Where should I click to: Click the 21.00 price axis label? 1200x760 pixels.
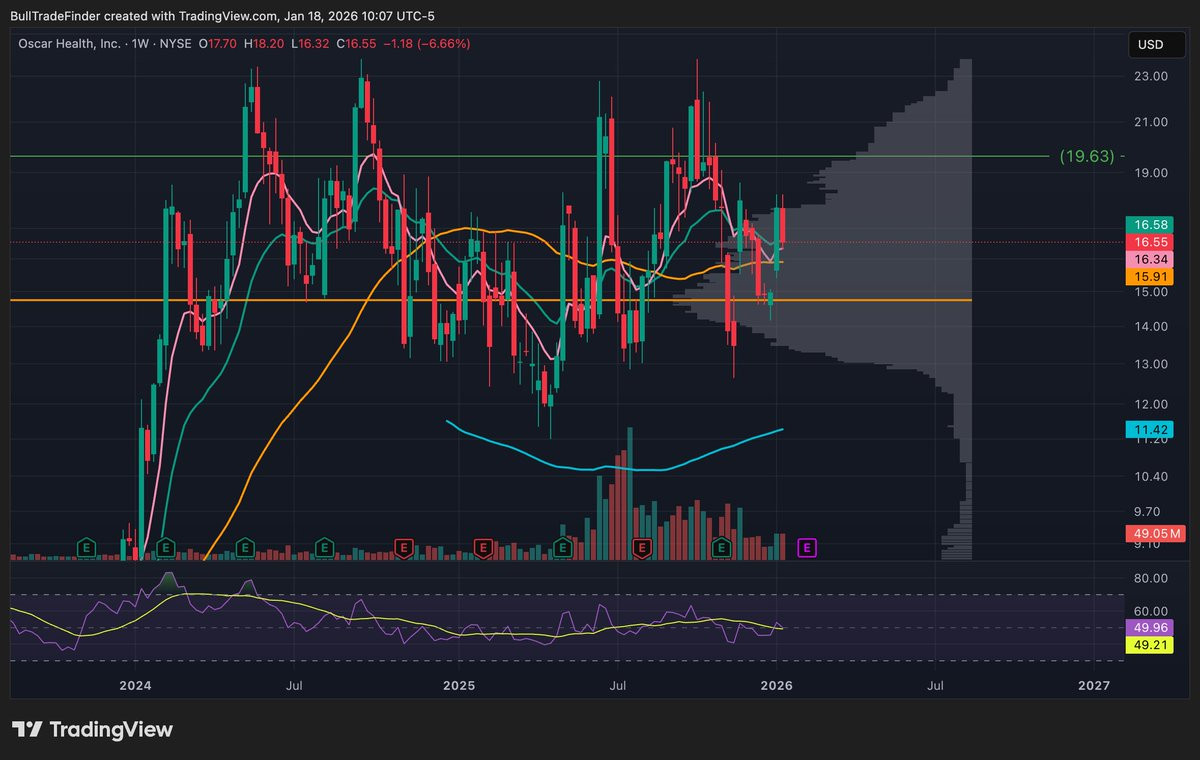click(1152, 122)
